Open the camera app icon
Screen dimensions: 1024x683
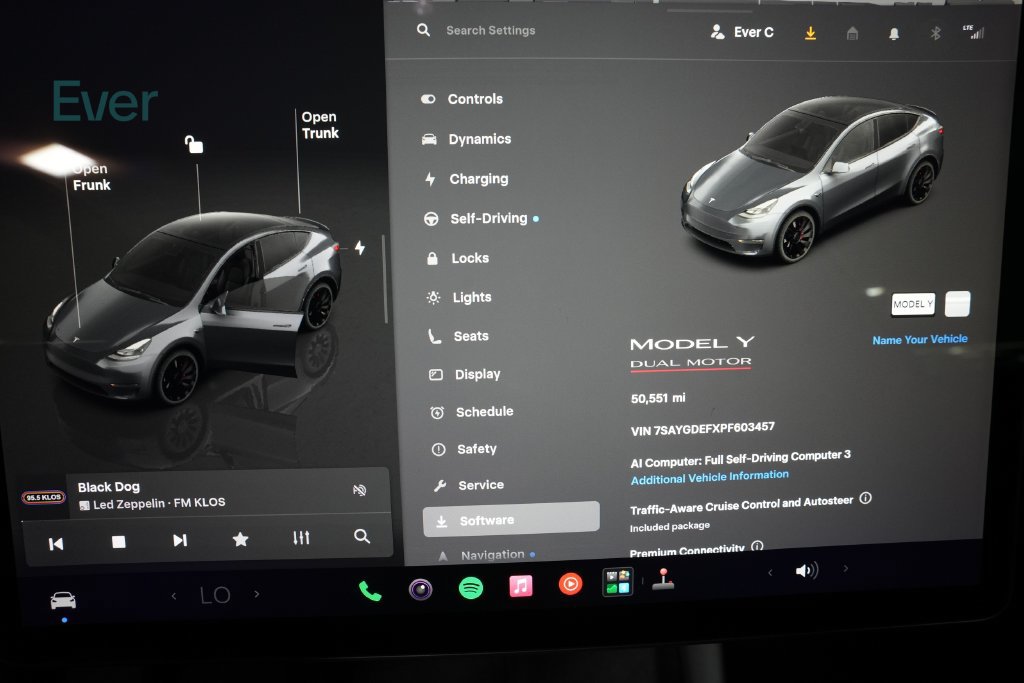coord(421,590)
